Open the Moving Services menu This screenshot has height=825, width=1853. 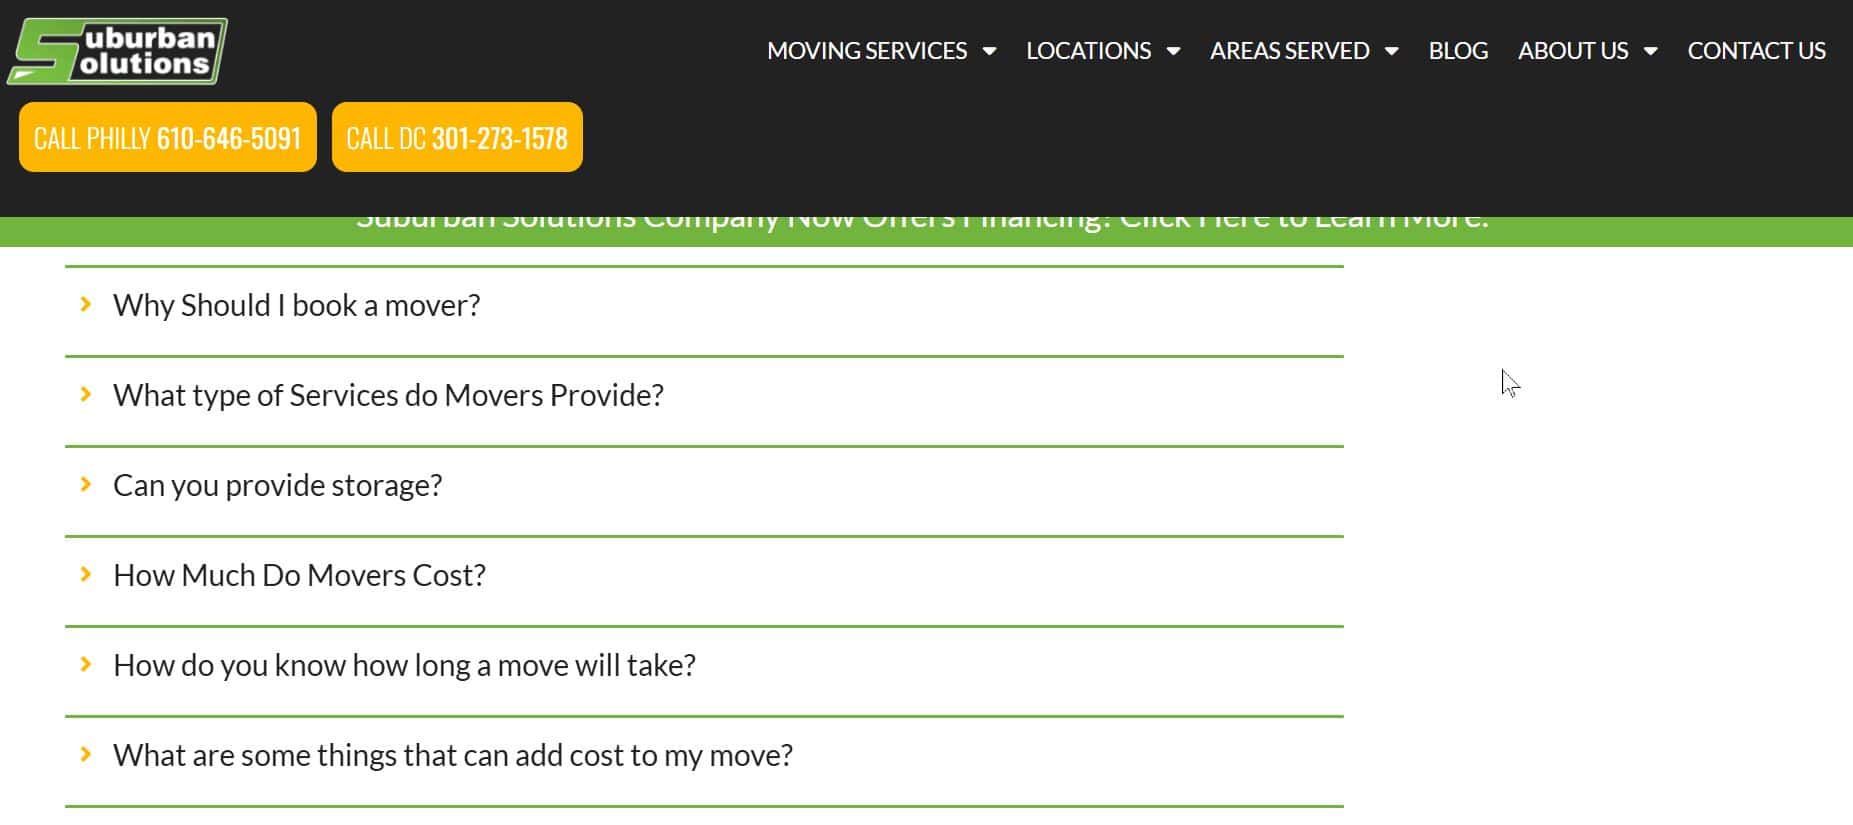867,51
